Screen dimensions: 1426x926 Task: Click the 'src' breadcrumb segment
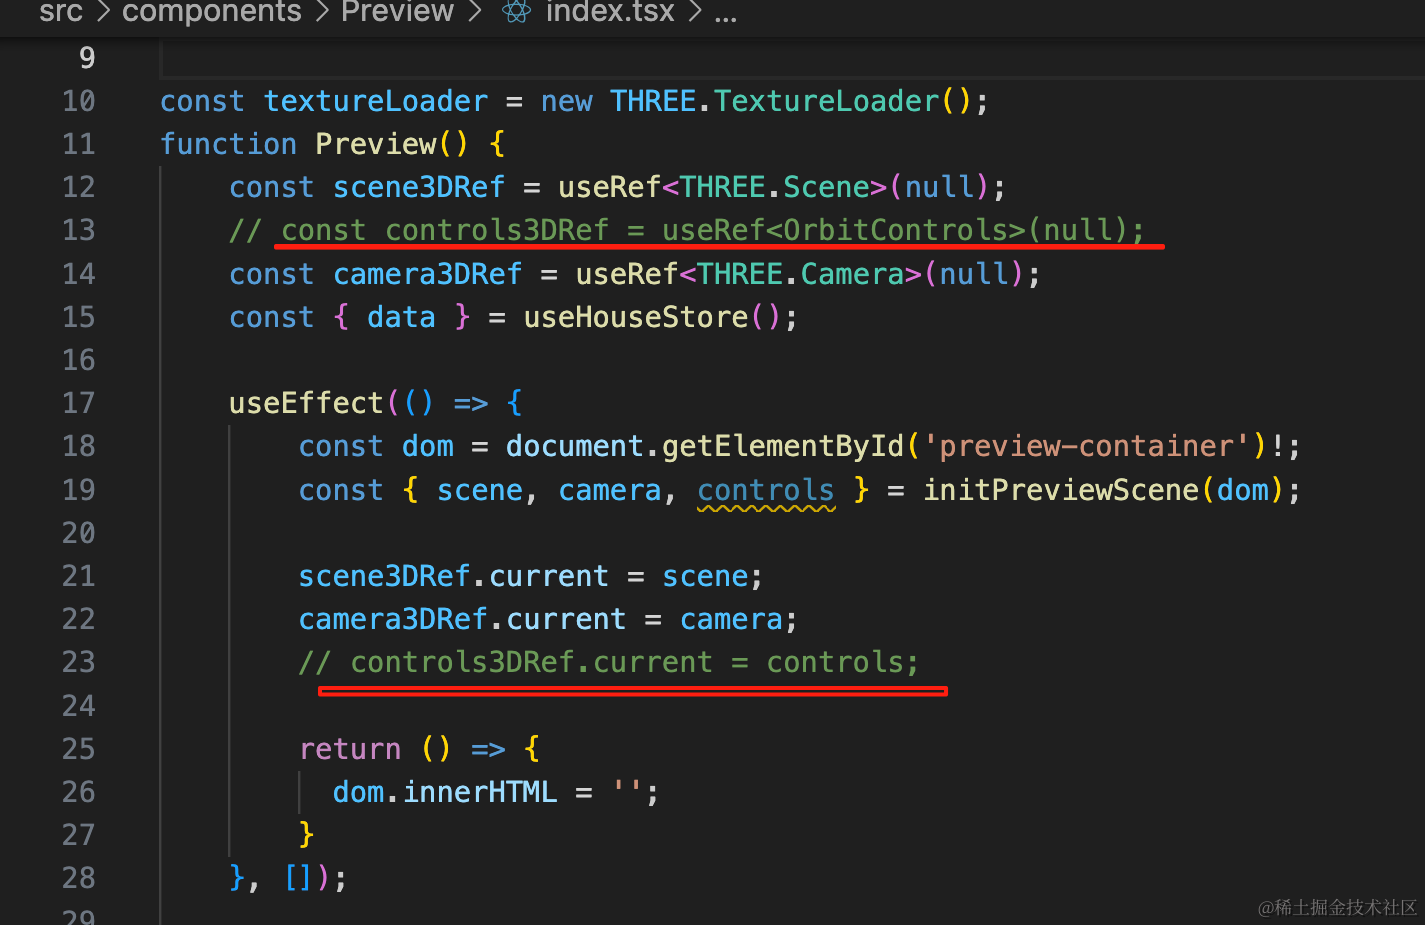(60, 12)
